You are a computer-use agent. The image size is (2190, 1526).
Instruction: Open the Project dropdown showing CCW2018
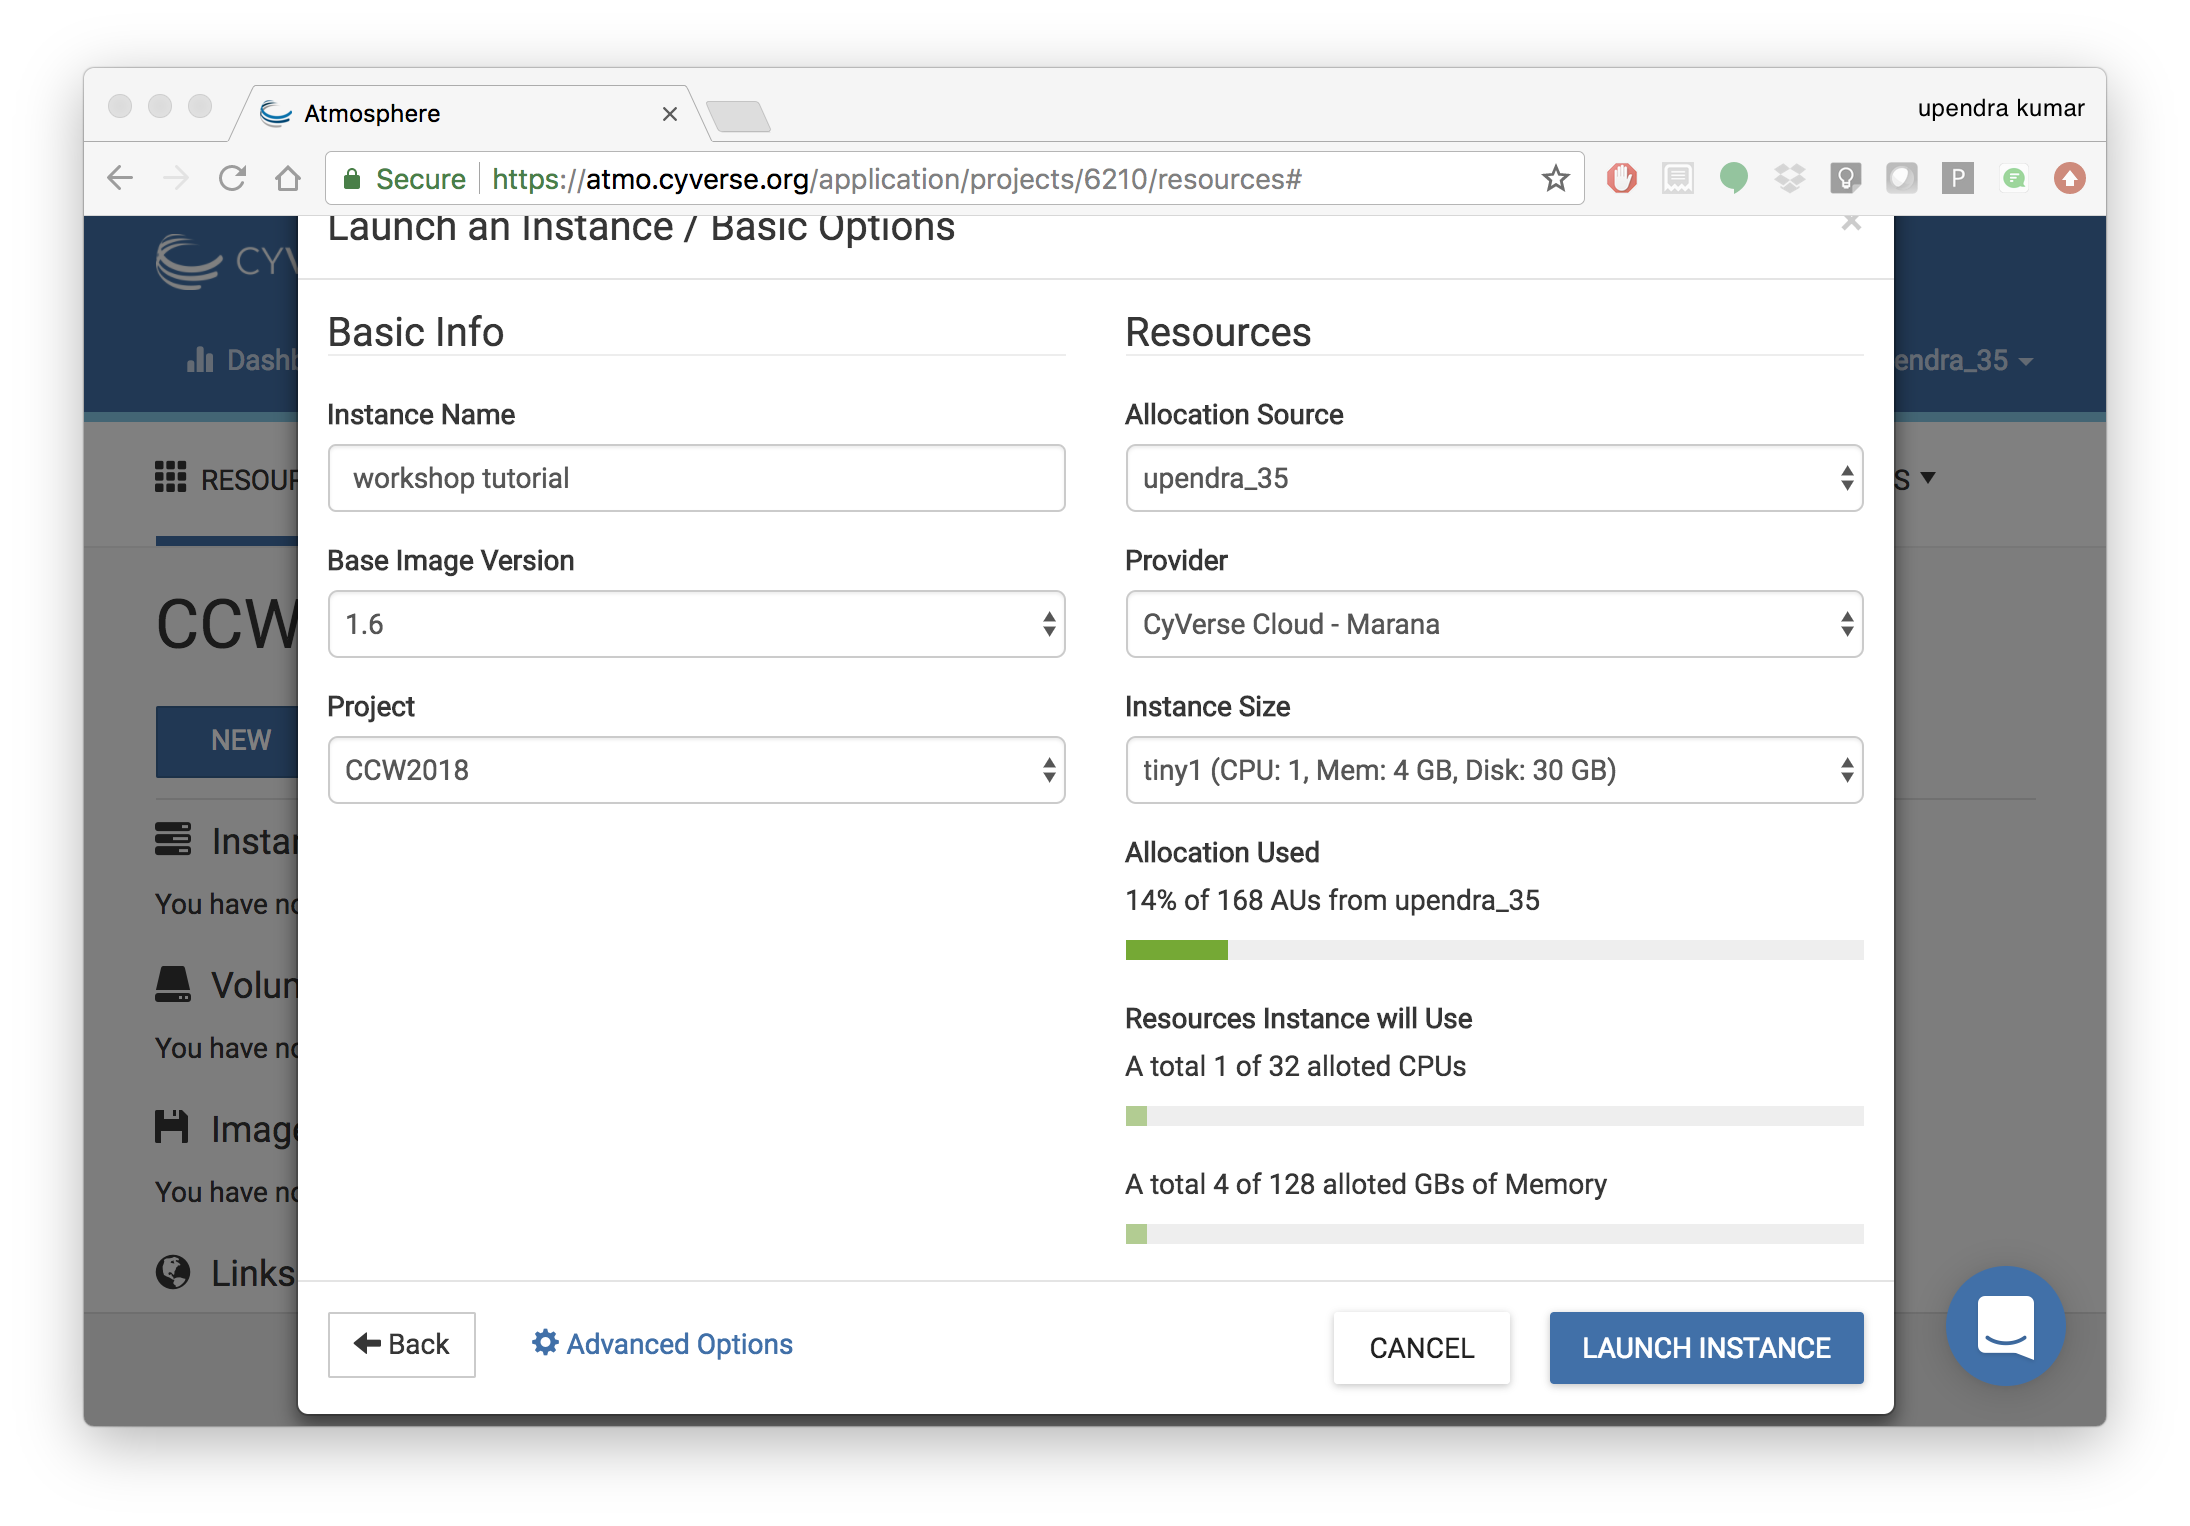click(696, 770)
